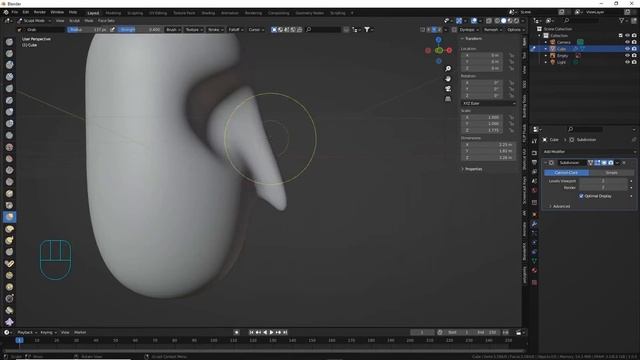
Task: Click the current frame marker in timeline
Action: (19, 340)
